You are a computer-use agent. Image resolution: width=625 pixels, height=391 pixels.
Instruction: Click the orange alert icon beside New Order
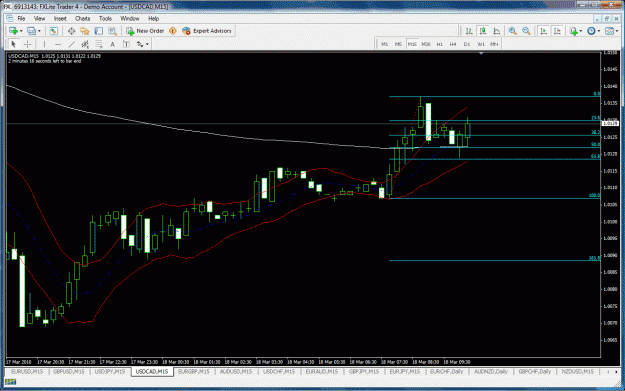[x=173, y=31]
